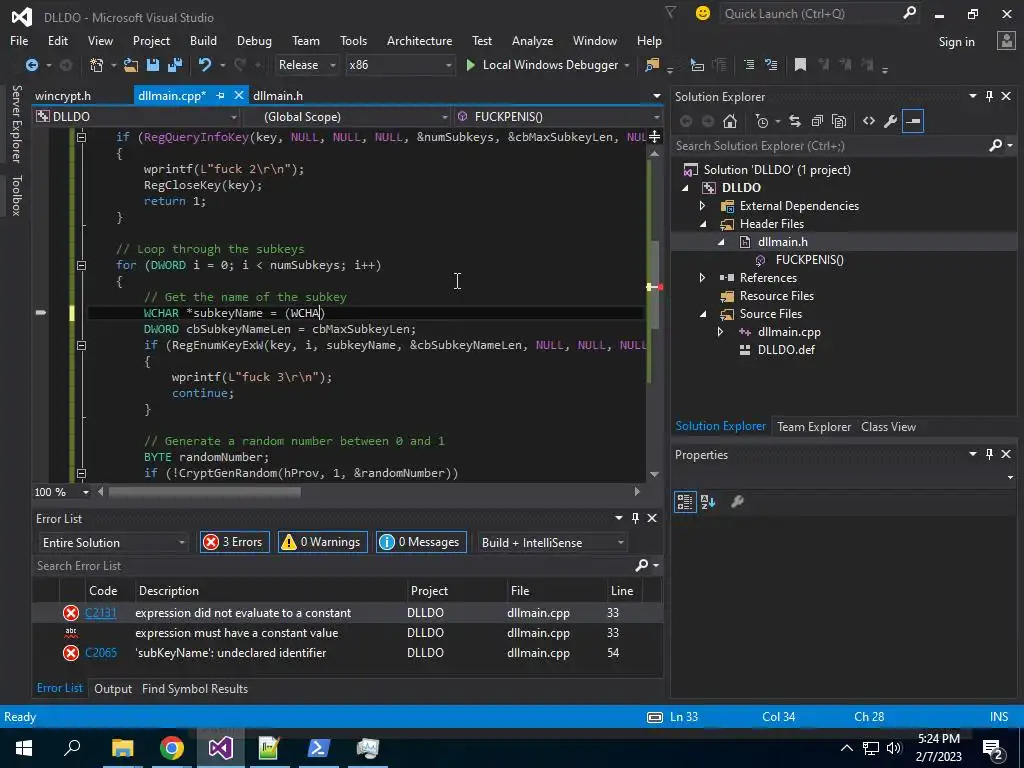This screenshot has width=1024, height=768.
Task: Open the FUCKPENIS() member dropdown
Action: click(559, 117)
